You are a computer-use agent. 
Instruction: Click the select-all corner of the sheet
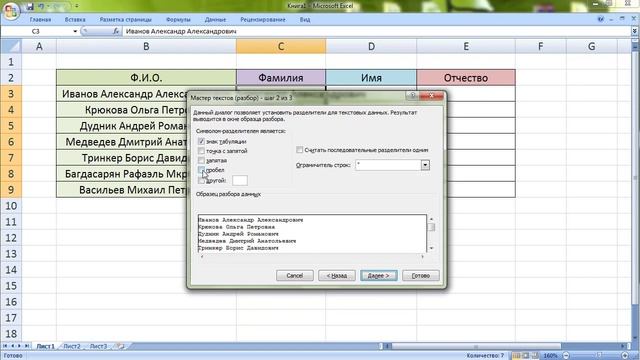11,46
